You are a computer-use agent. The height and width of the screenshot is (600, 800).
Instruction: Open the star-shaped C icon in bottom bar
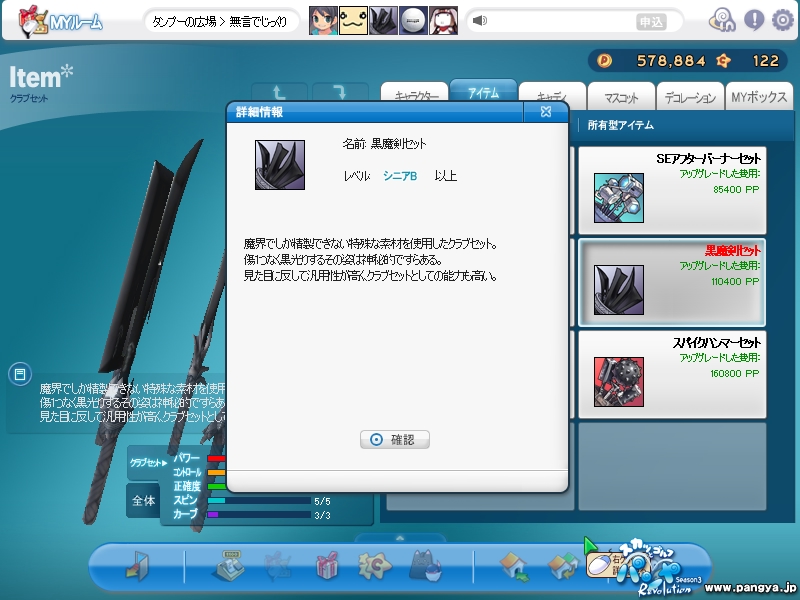tap(375, 565)
